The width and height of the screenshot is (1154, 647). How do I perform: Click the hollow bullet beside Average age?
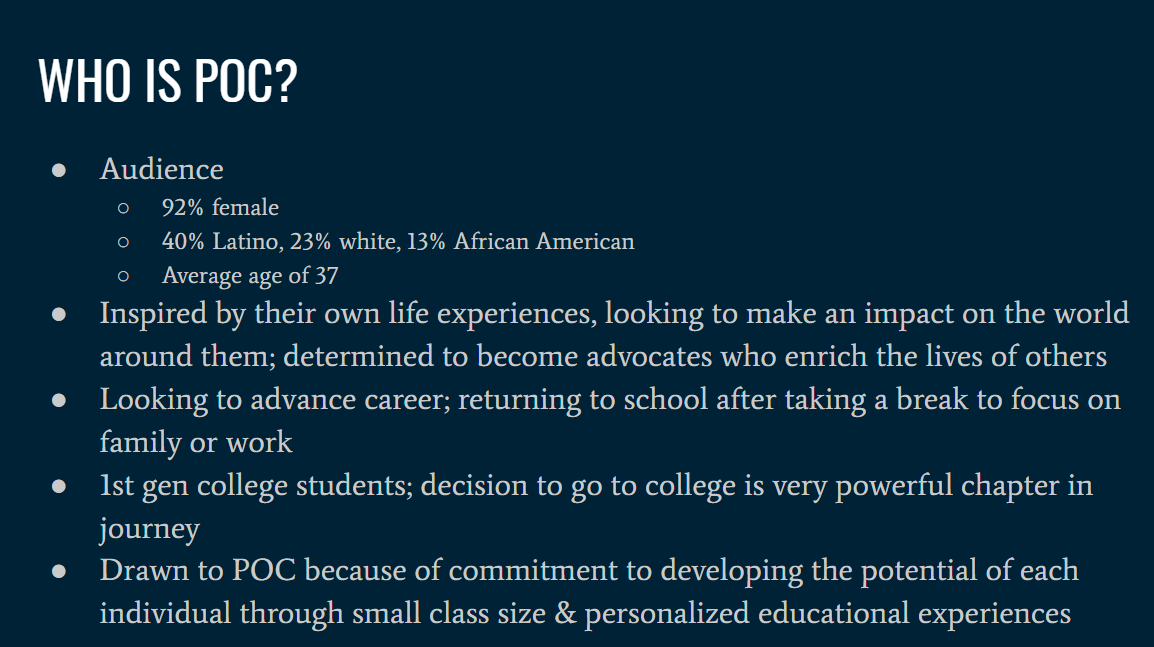click(124, 276)
